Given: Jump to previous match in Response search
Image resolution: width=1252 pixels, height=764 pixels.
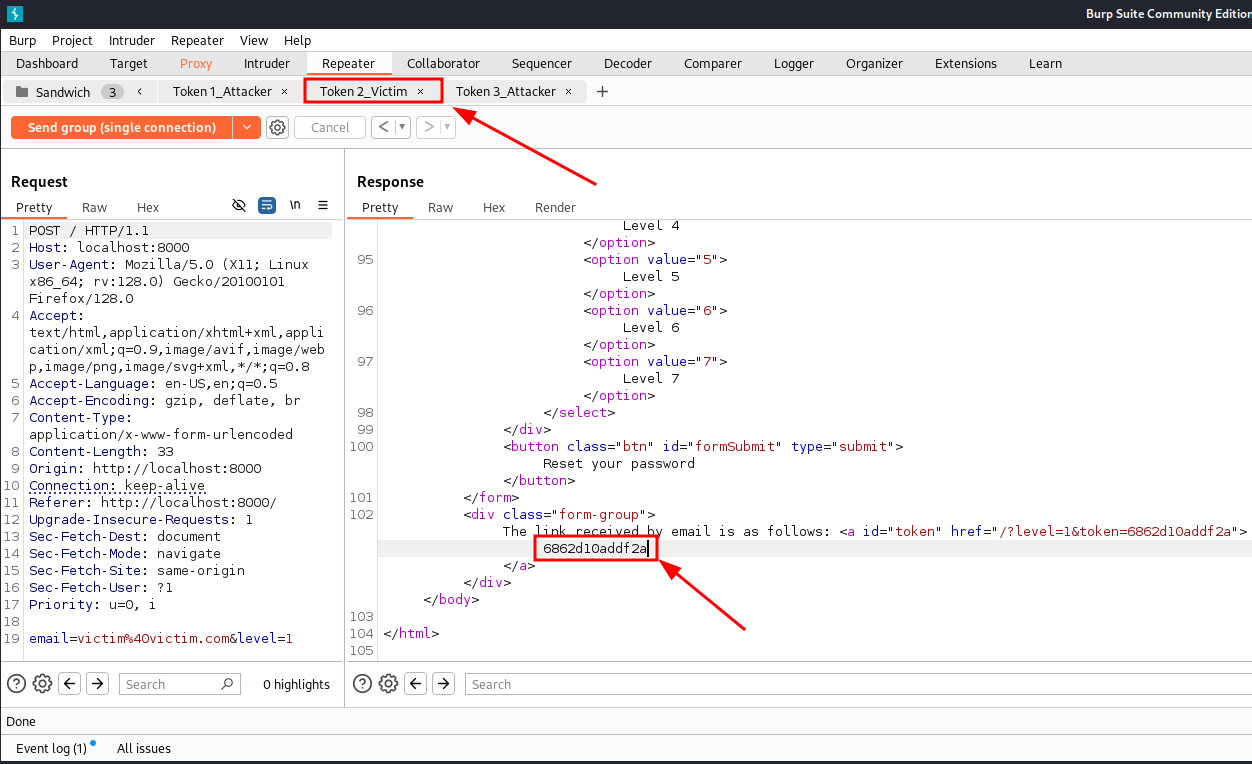Looking at the screenshot, I should pyautogui.click(x=415, y=684).
